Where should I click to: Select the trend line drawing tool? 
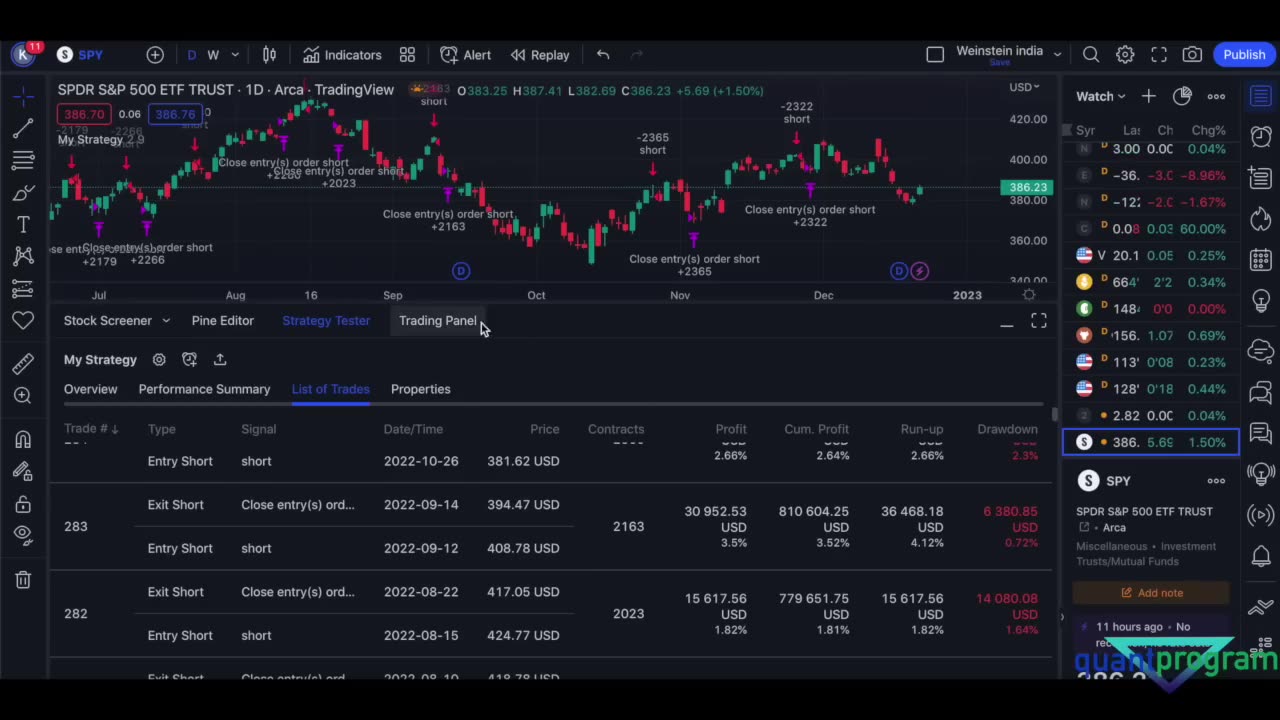tap(23, 128)
